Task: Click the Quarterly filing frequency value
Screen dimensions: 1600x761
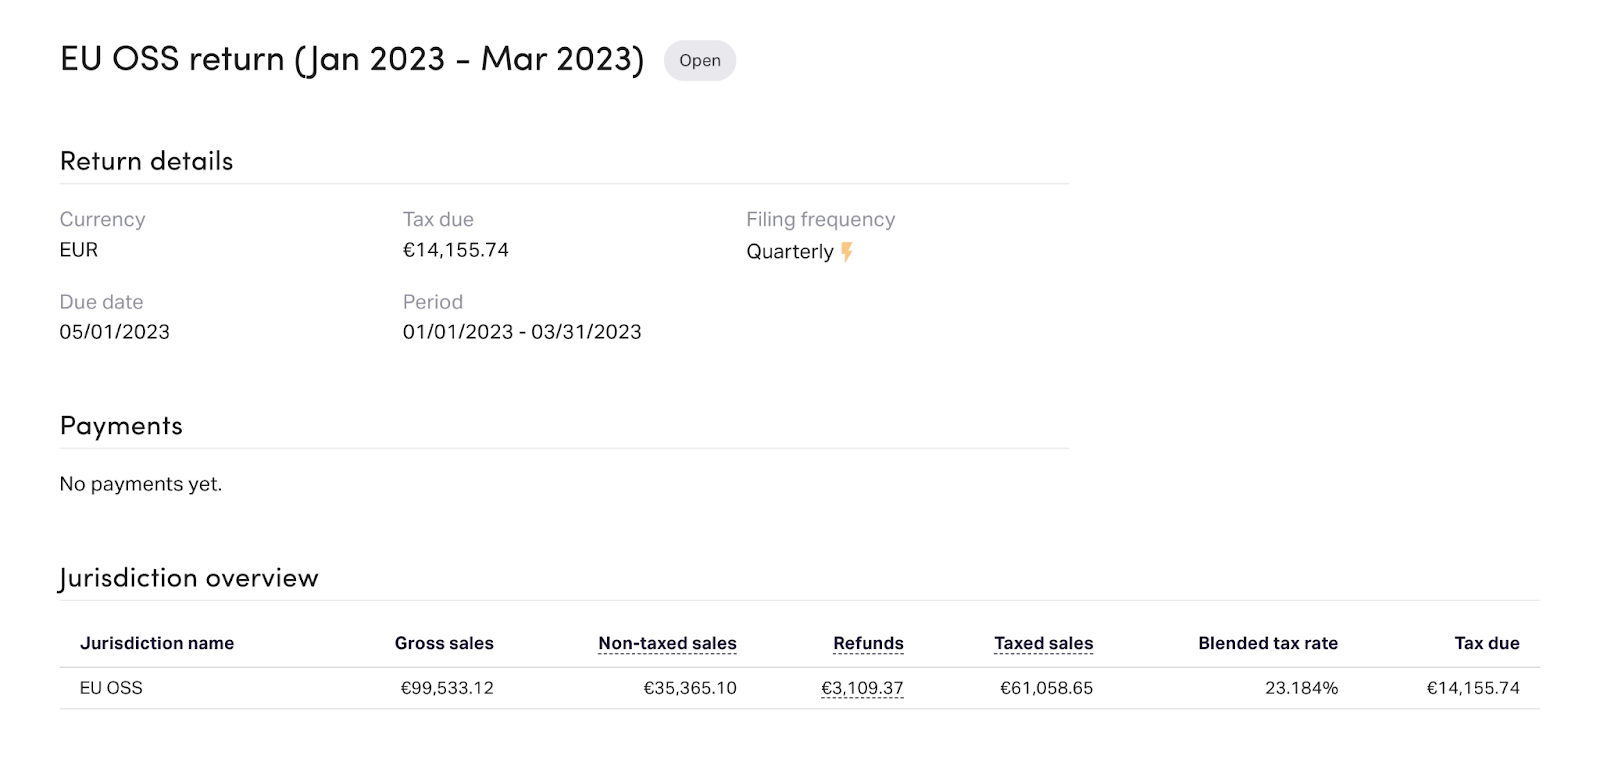Action: tap(789, 252)
